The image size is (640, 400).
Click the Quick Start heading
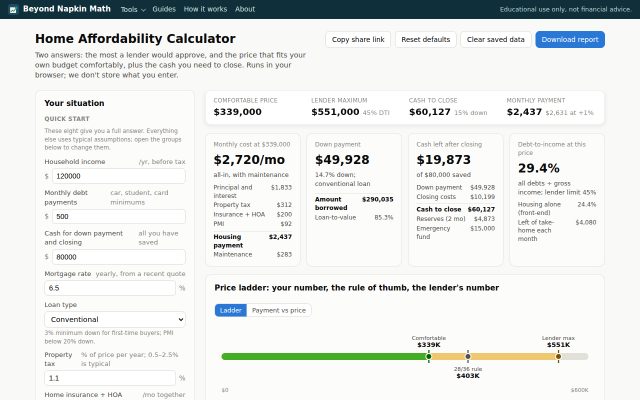point(67,119)
